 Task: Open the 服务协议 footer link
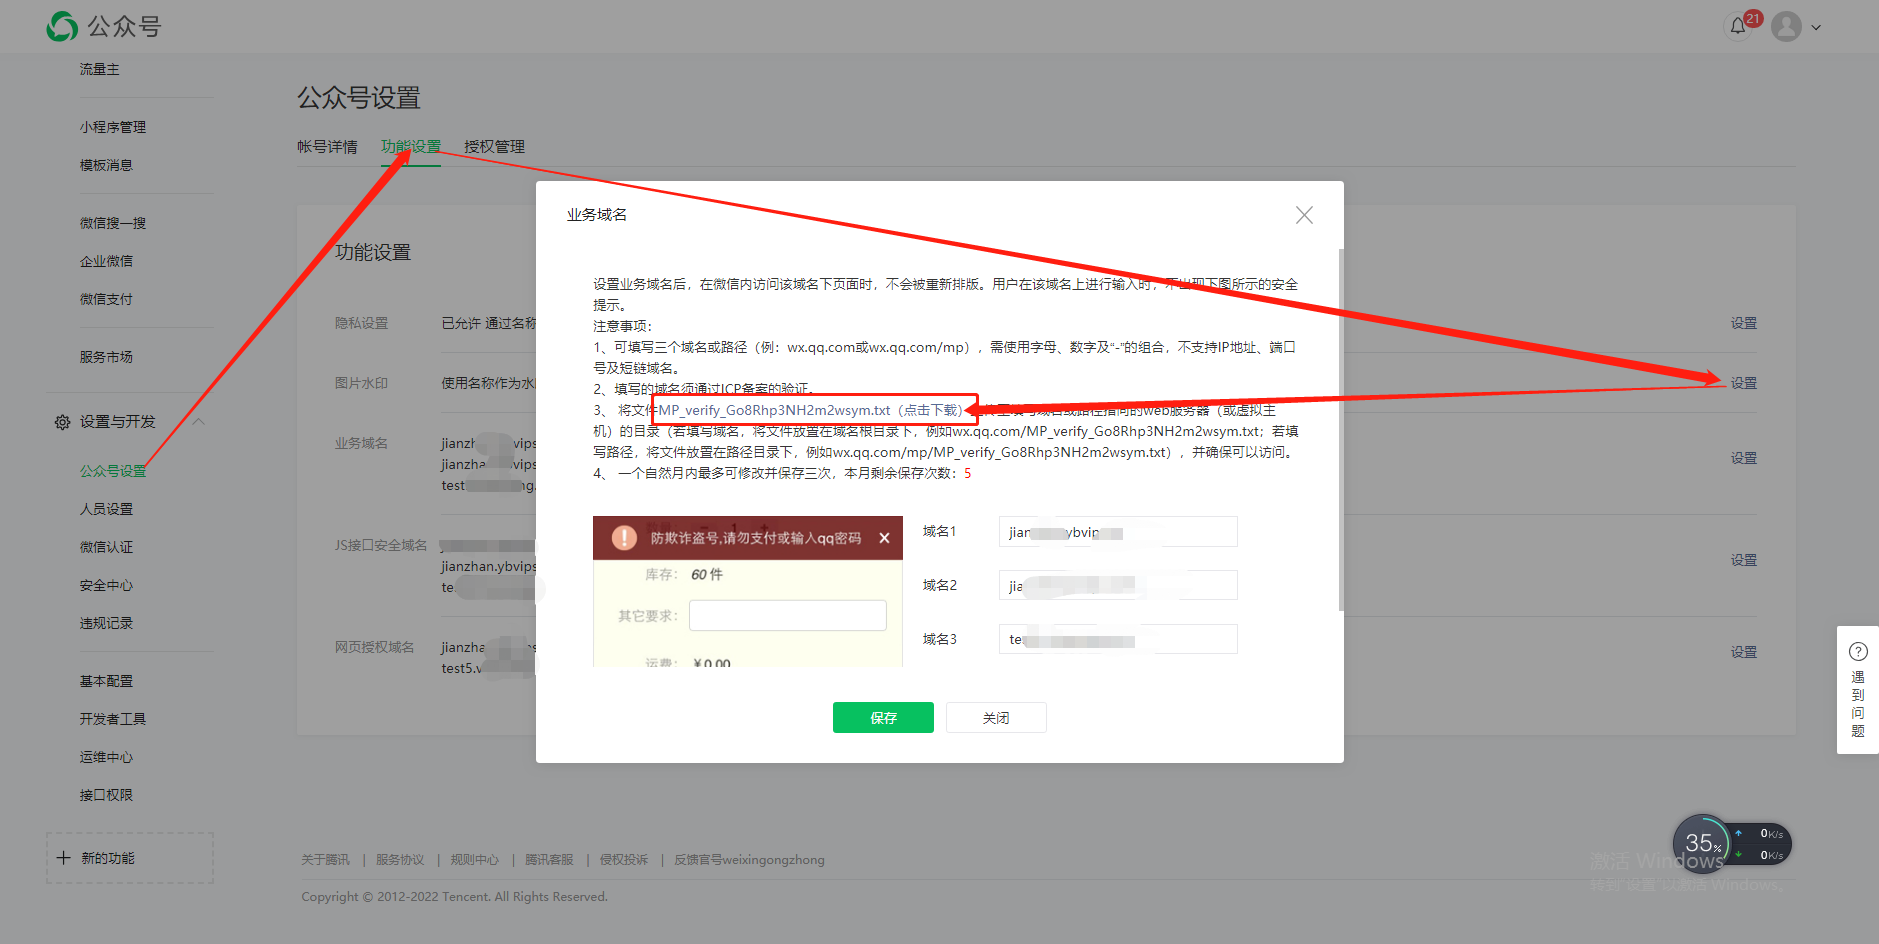coord(400,860)
